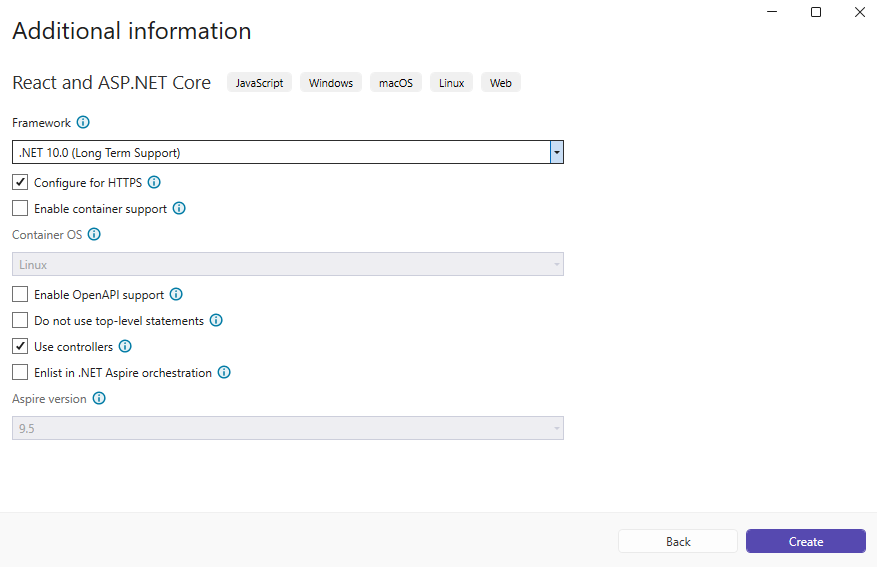This screenshot has height=567, width=877.
Task: Click info icon beside Enable OpenAPI support
Action: coord(176,295)
